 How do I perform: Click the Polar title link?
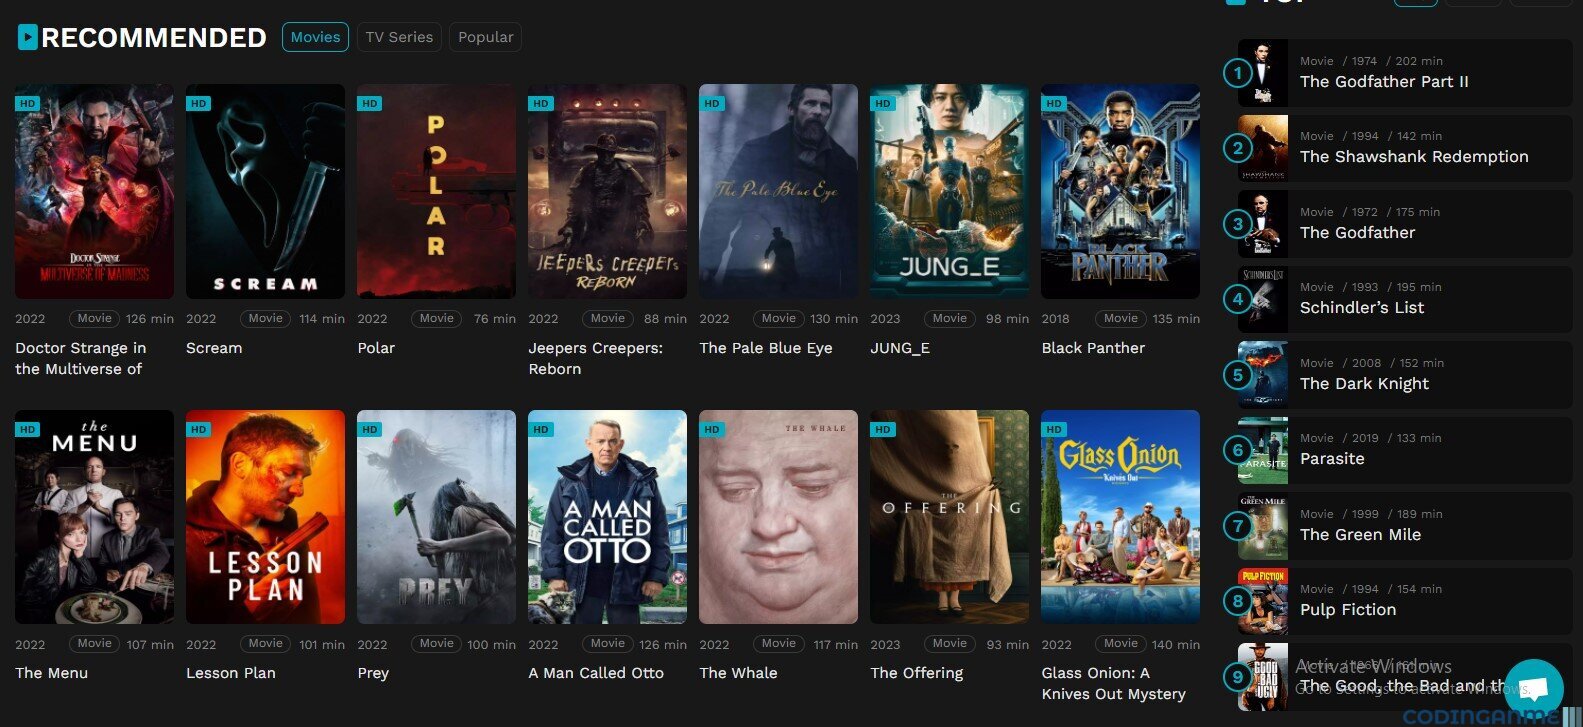(x=376, y=348)
